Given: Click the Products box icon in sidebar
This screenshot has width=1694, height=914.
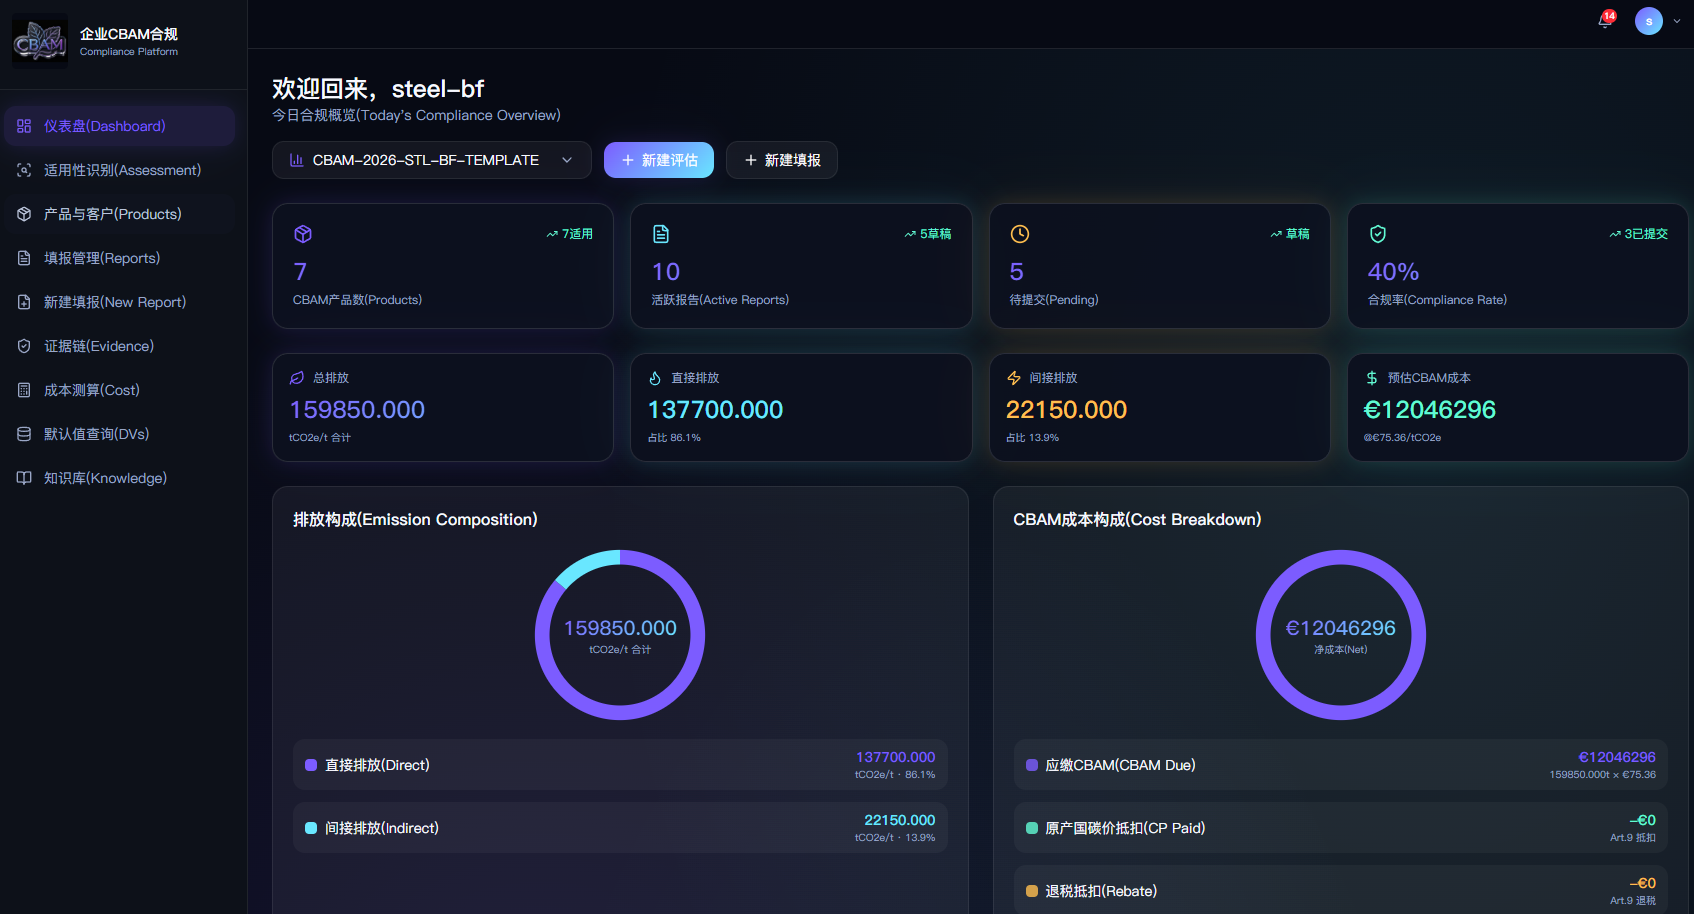Looking at the screenshot, I should coord(24,214).
